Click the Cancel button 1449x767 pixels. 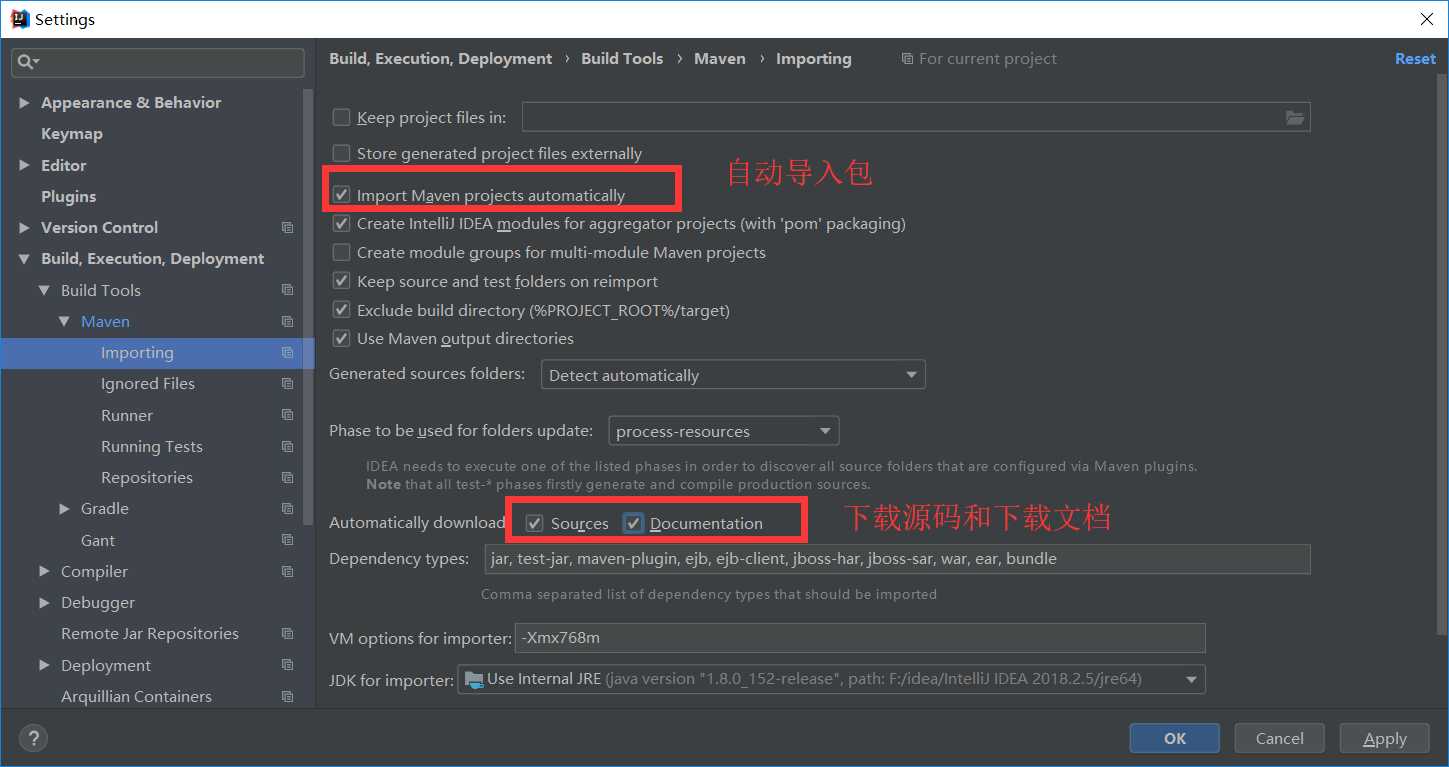click(x=1280, y=739)
